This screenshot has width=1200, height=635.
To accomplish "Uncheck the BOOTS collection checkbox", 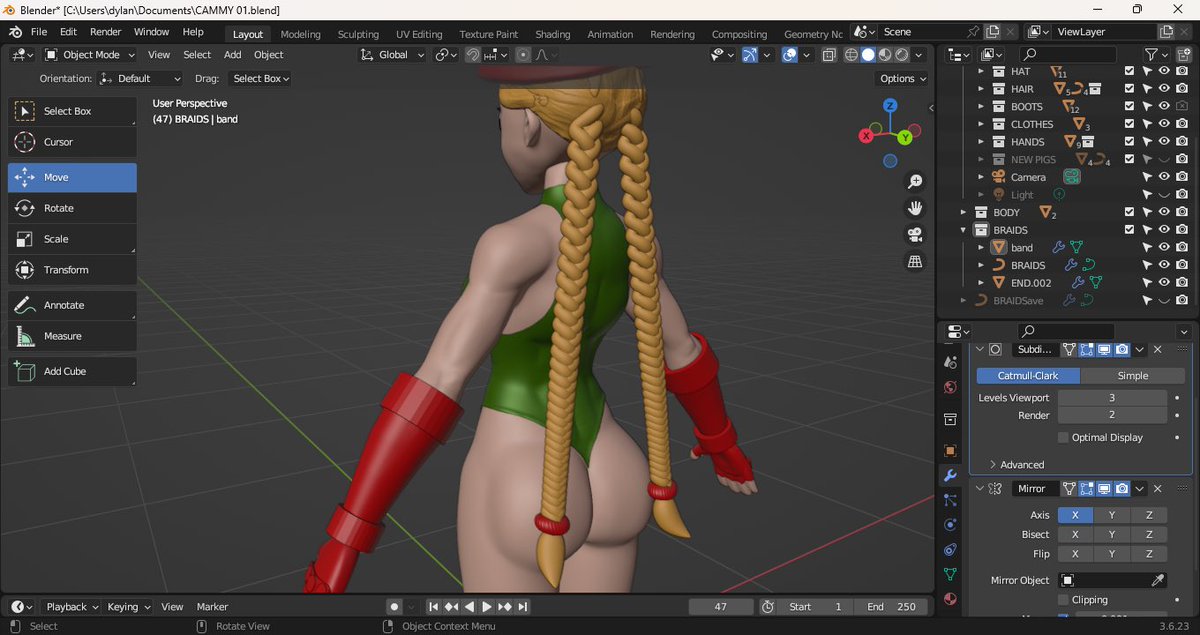I will pyautogui.click(x=1129, y=107).
